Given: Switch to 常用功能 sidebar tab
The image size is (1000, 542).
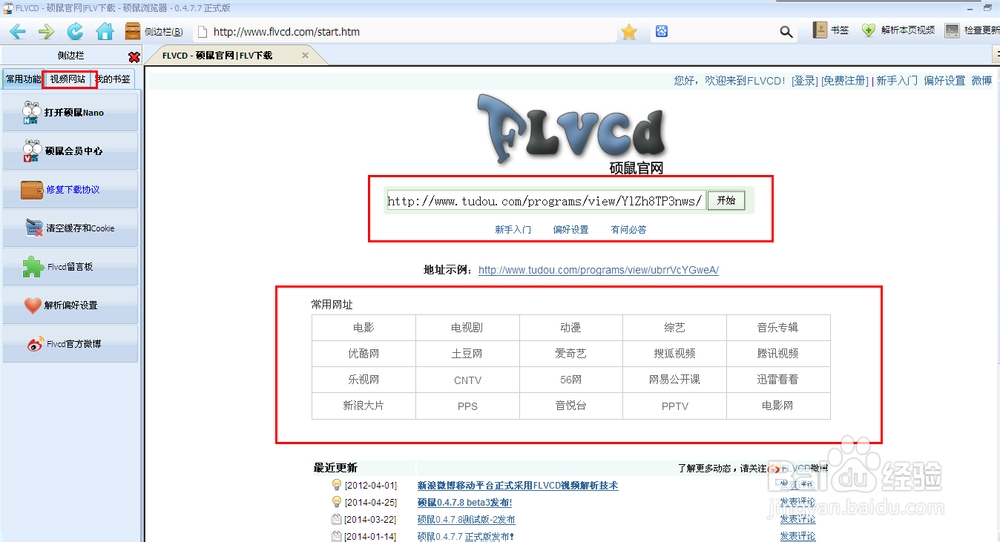Looking at the screenshot, I should click(23, 79).
